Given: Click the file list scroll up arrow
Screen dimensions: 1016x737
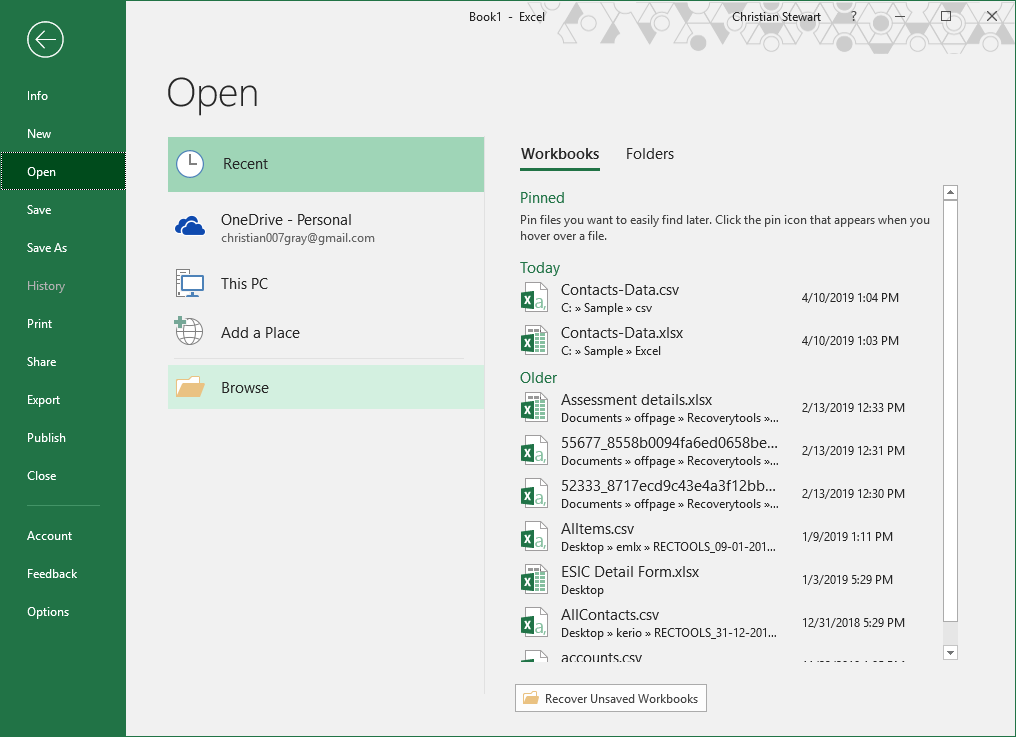Looking at the screenshot, I should (x=950, y=193).
